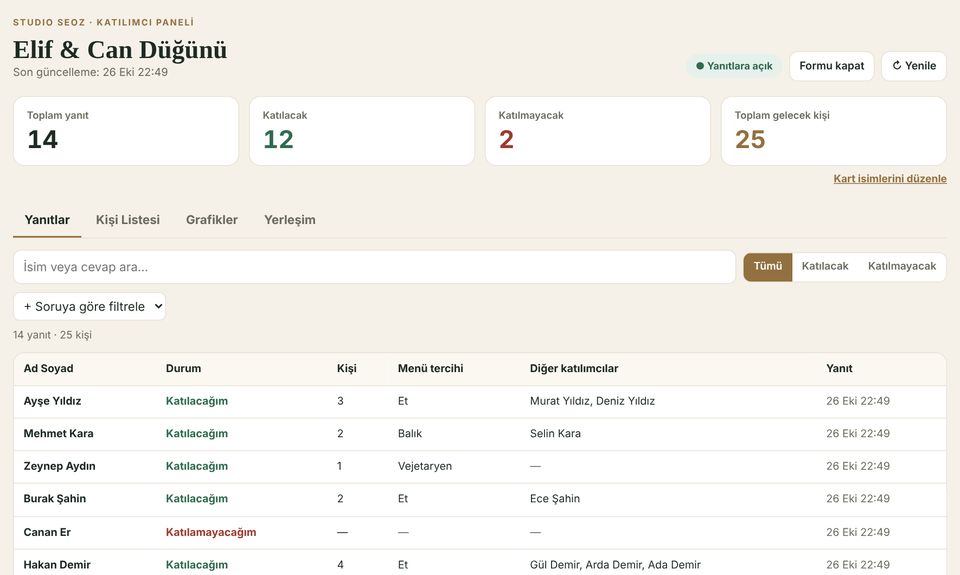Click the Yanıtlara açık status badge
The height and width of the screenshot is (575, 960).
click(734, 66)
